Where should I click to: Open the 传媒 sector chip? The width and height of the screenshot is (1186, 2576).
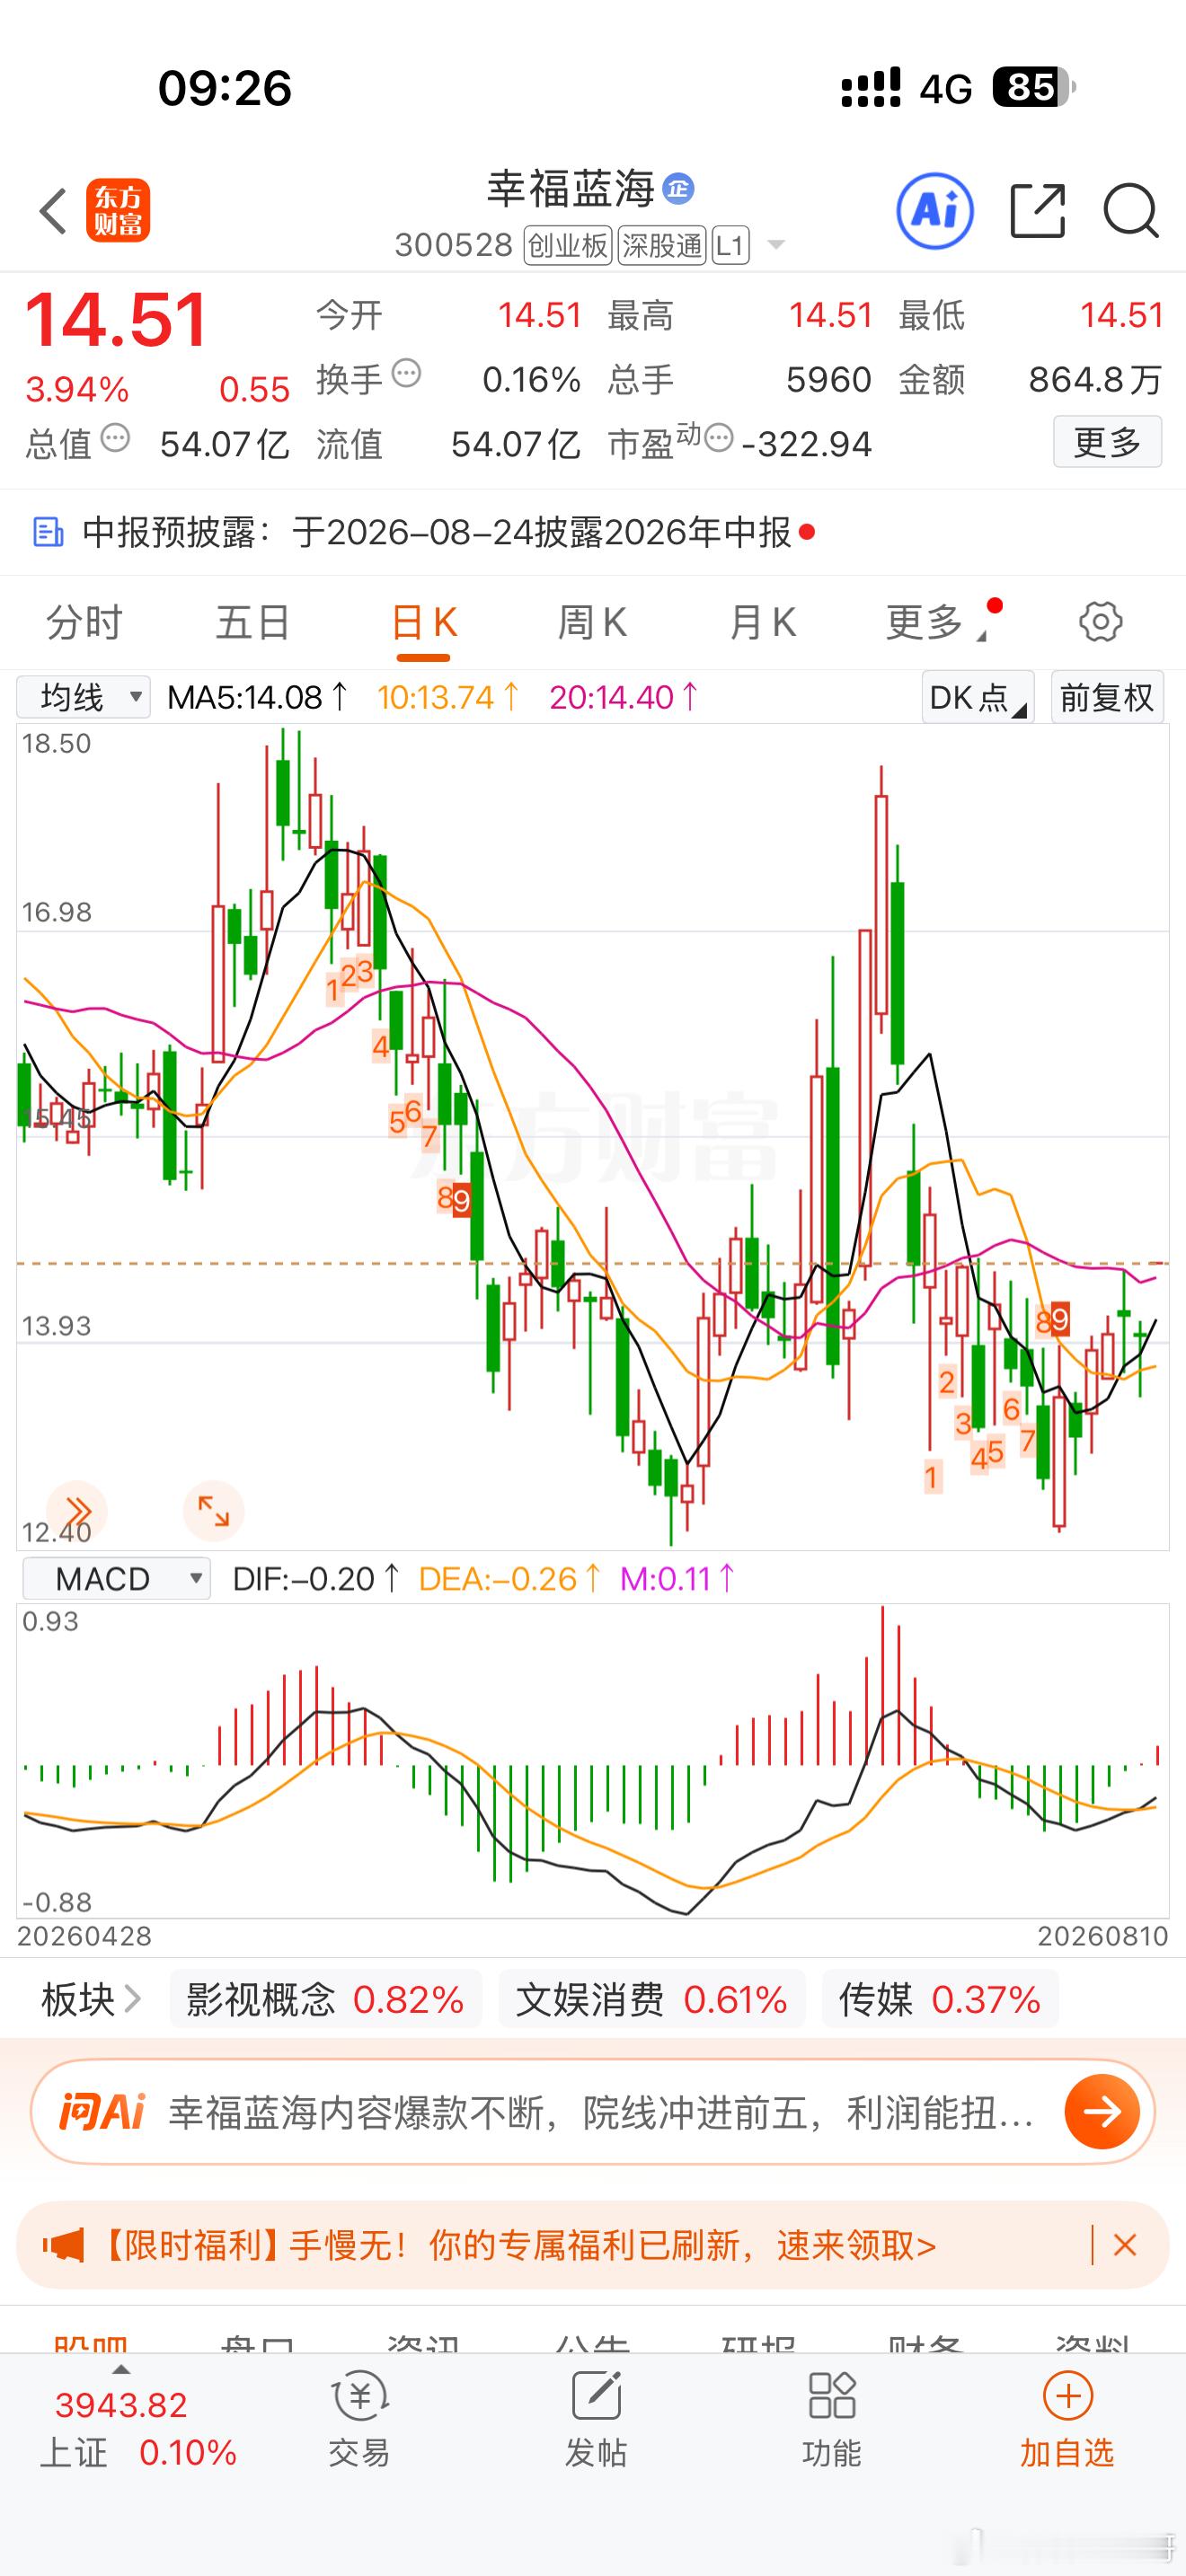pyautogui.click(x=939, y=2000)
